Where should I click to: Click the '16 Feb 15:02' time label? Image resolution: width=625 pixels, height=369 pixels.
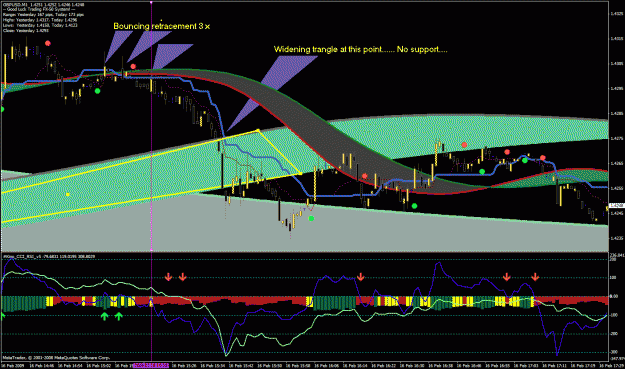pyautogui.click(x=98, y=365)
